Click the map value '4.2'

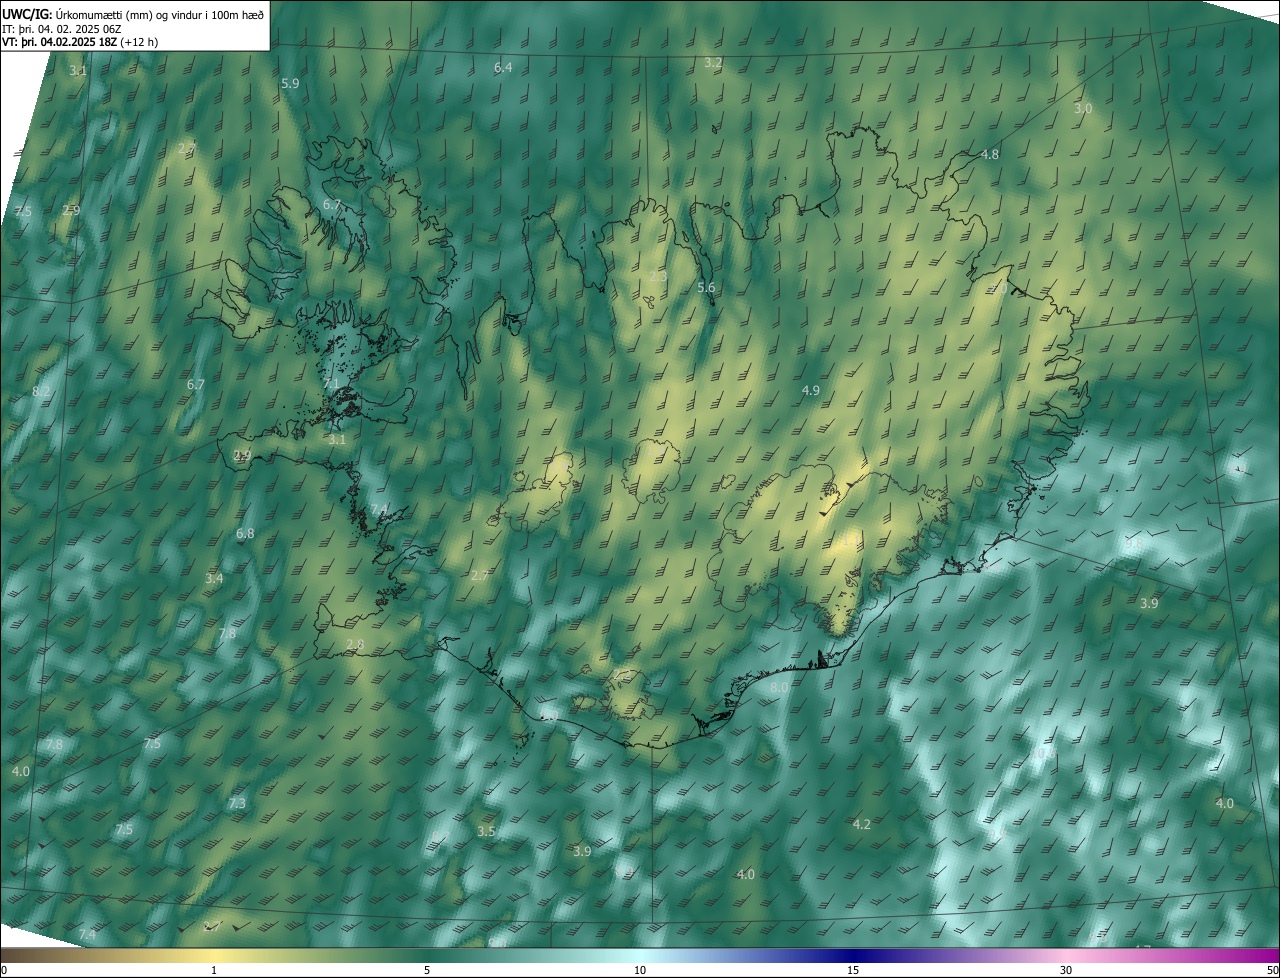[861, 825]
